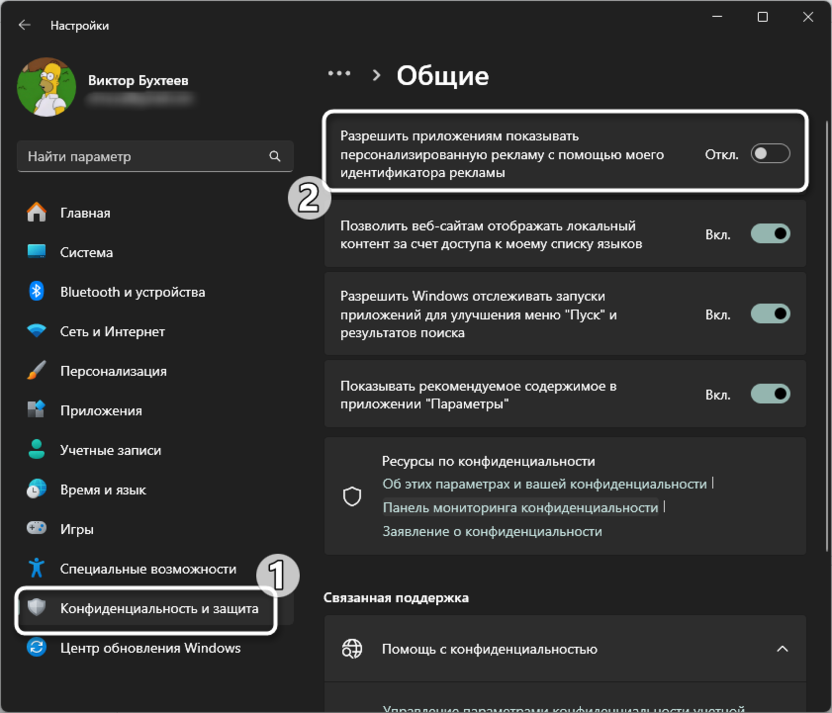The height and width of the screenshot is (713, 832).
Task: Enable personalized ads identifier toggle
Action: point(770,154)
